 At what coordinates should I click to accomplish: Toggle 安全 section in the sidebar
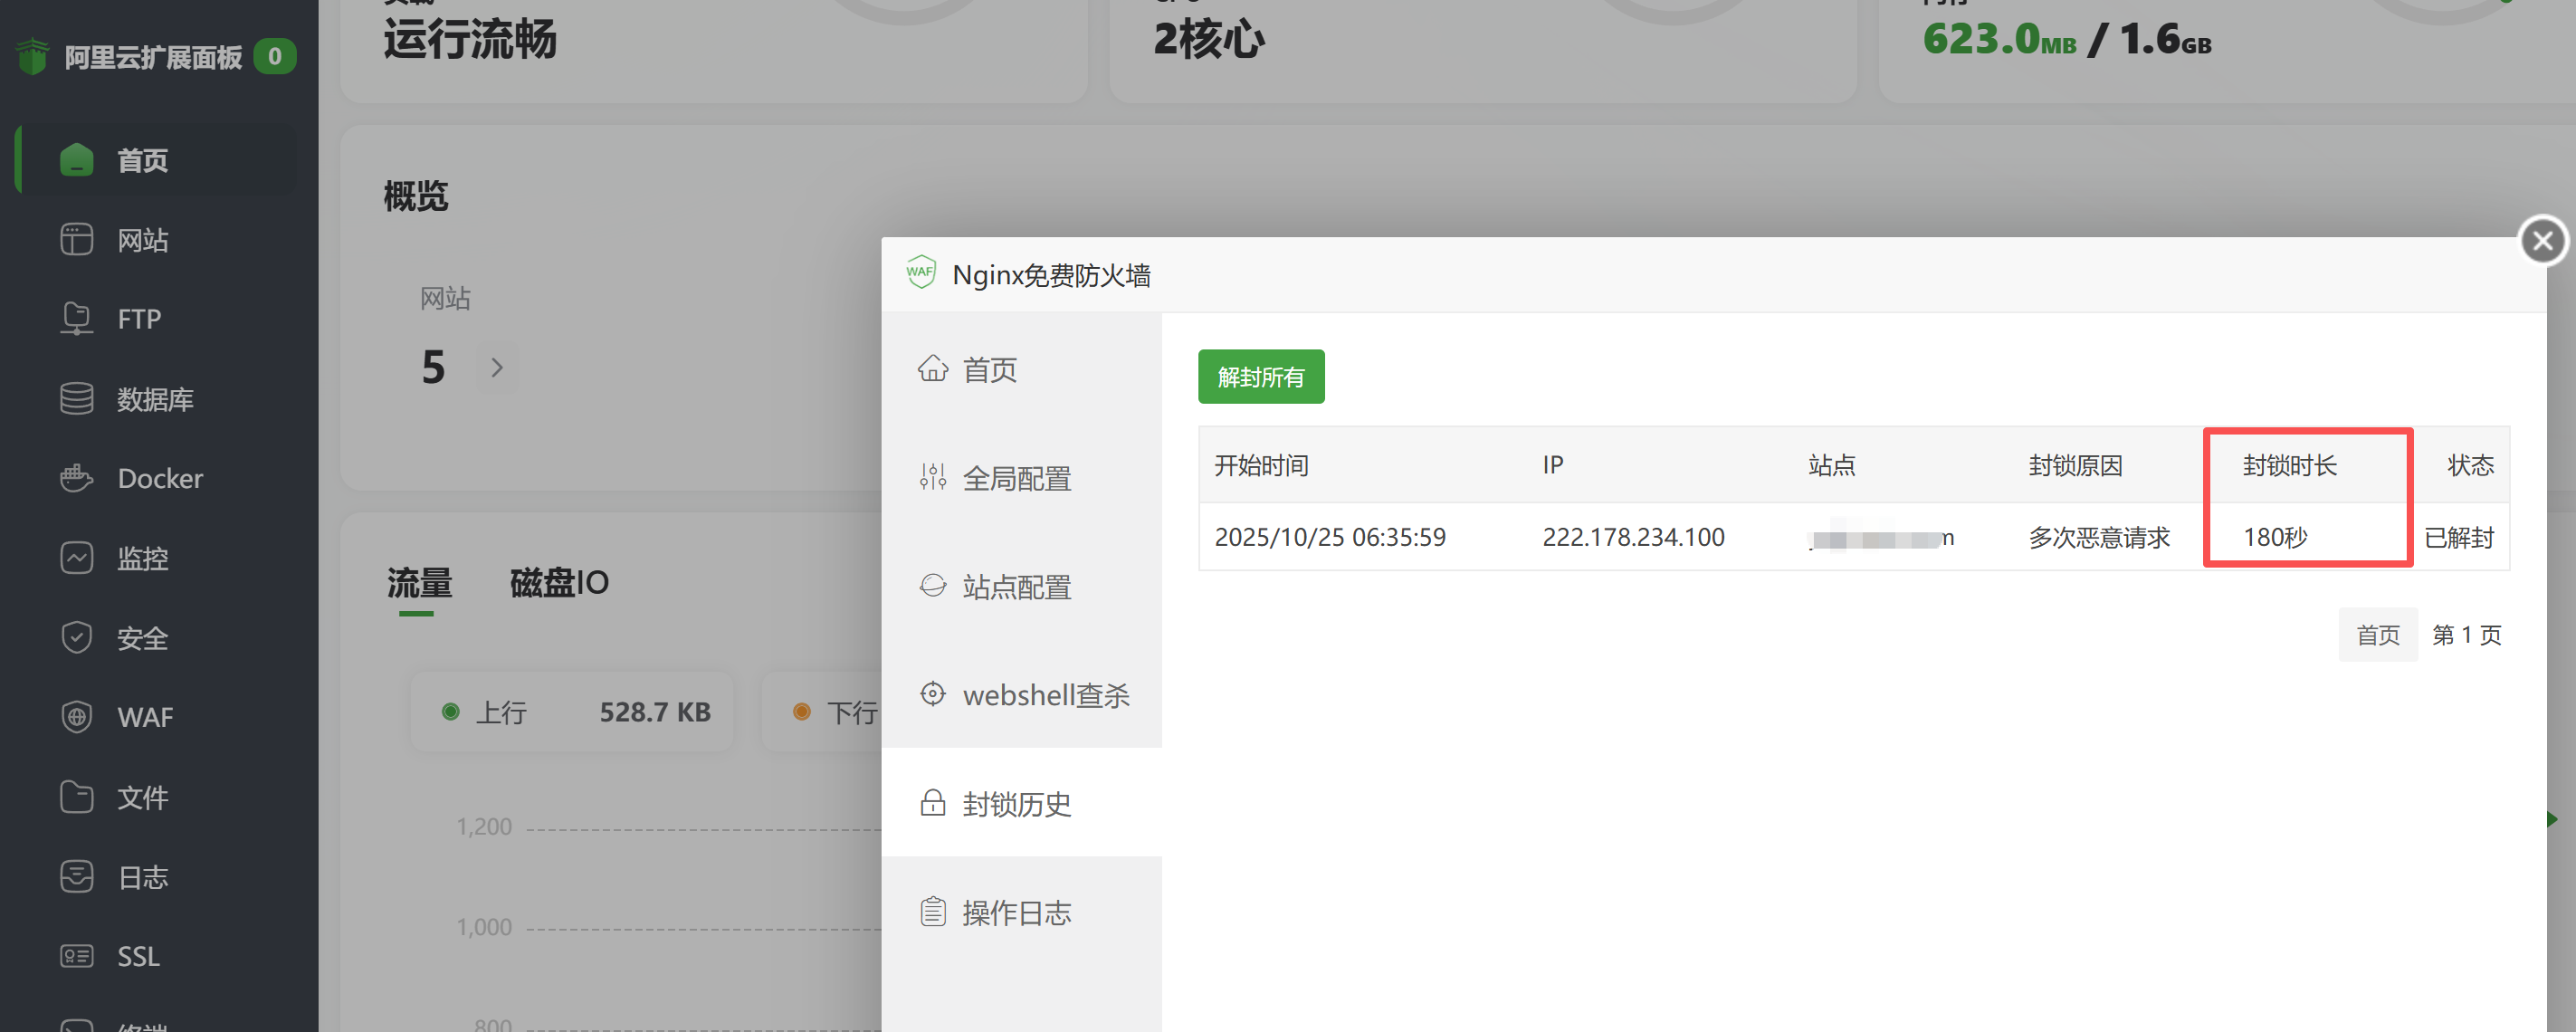[x=143, y=637]
